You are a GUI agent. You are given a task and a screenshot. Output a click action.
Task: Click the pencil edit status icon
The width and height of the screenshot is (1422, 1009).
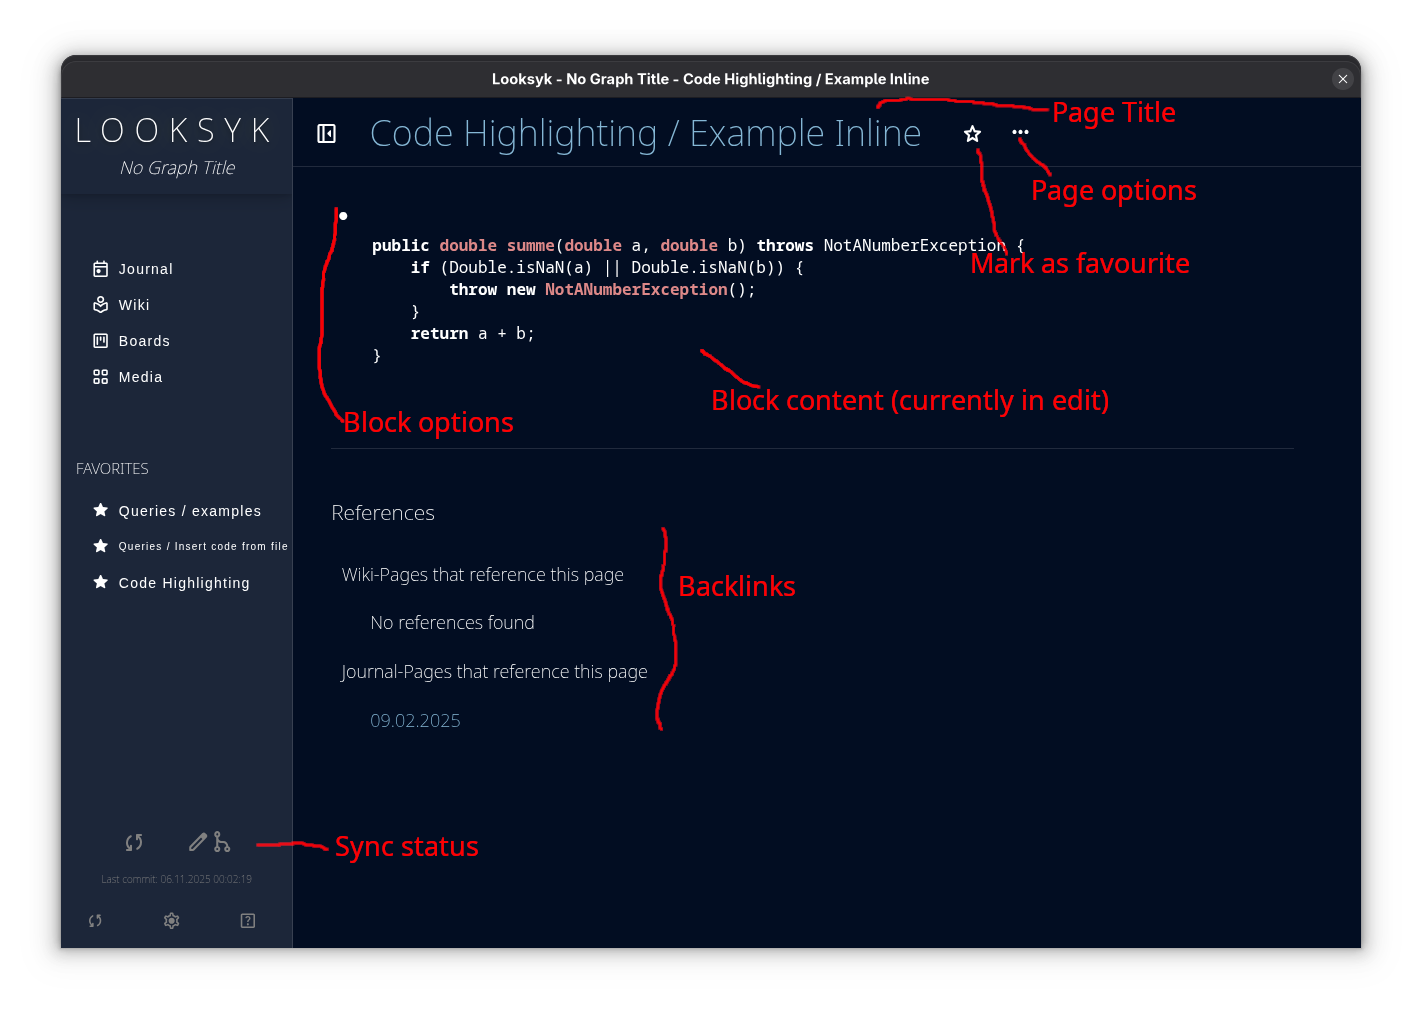[x=198, y=842]
